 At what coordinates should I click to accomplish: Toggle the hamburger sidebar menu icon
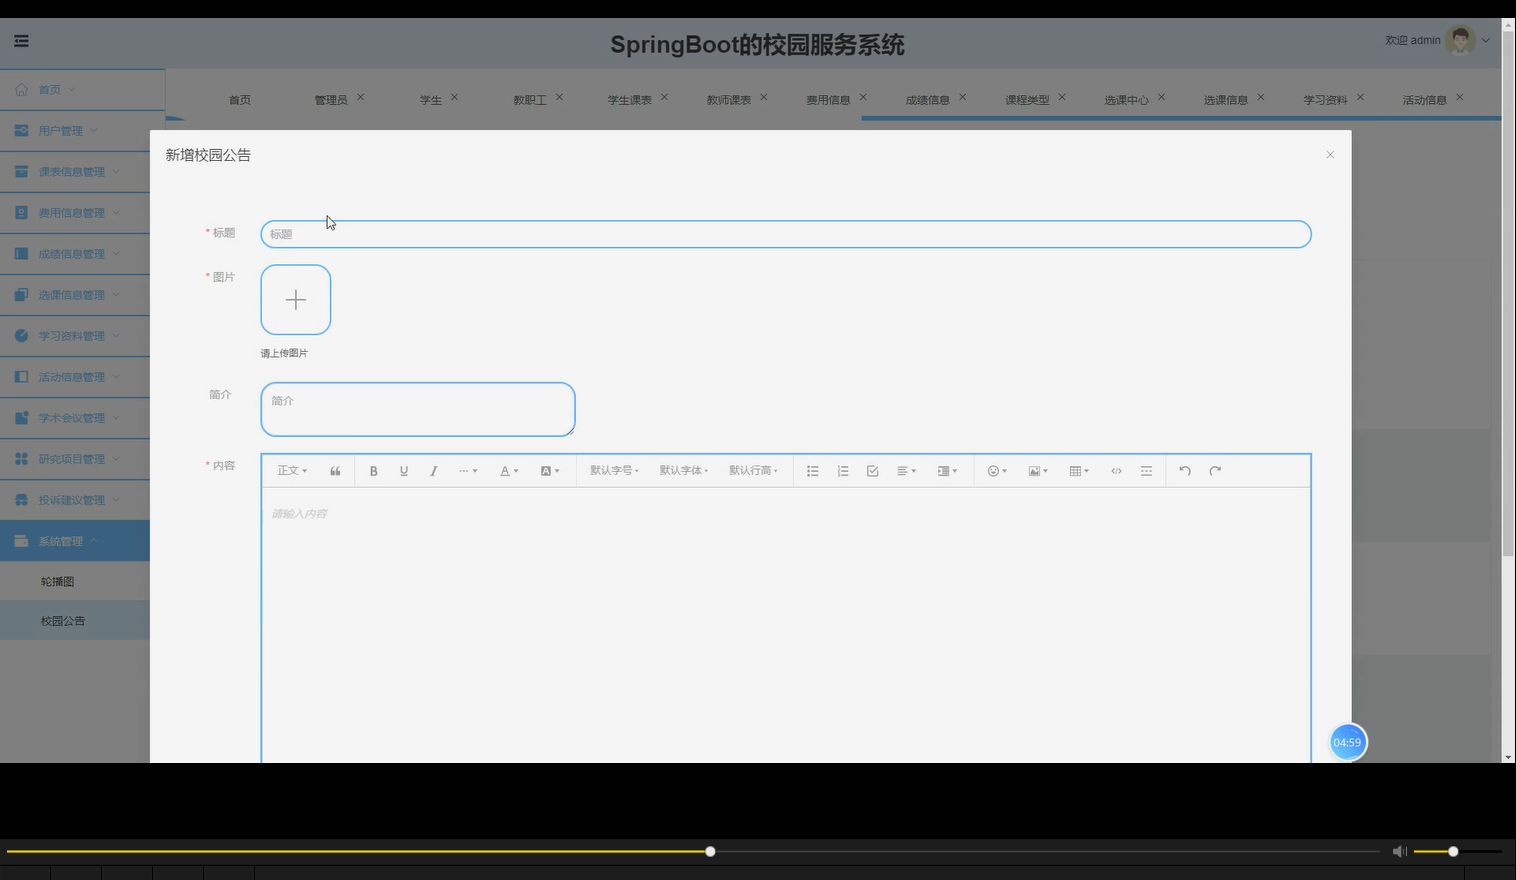21,41
